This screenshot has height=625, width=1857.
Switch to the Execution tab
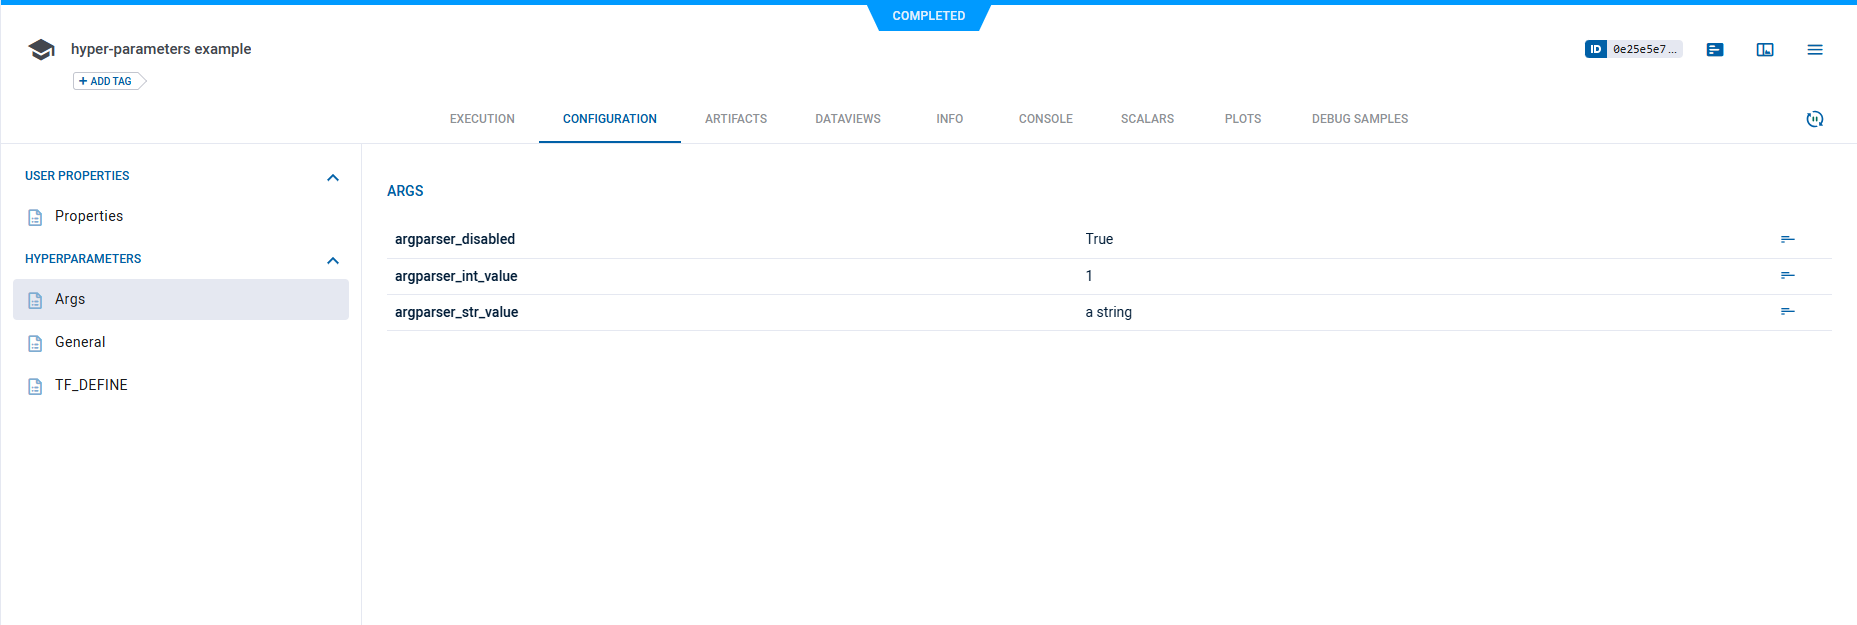coord(482,119)
